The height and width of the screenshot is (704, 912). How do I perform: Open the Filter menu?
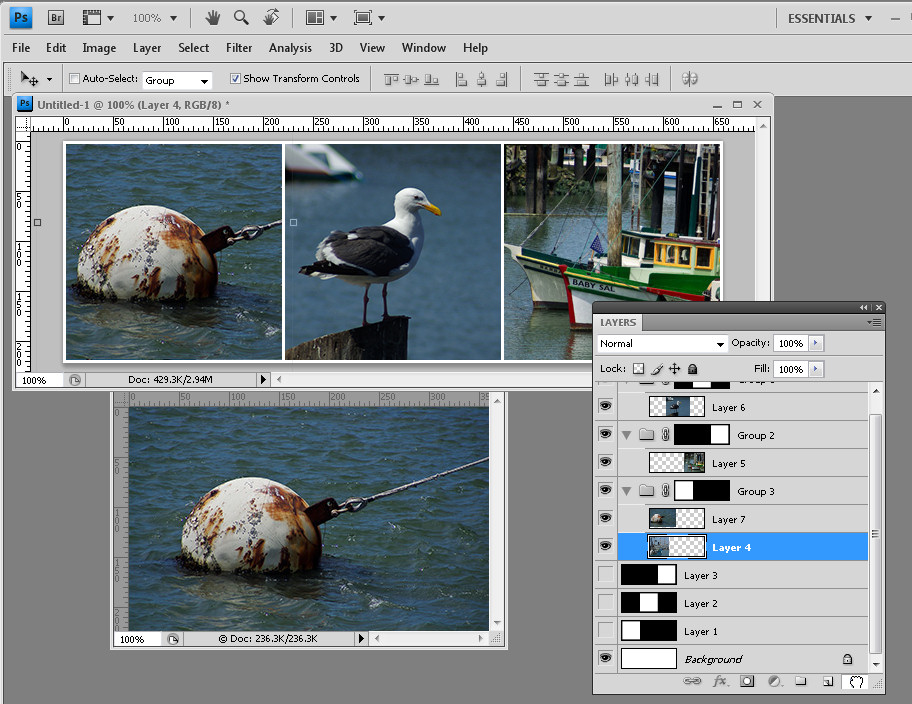[239, 48]
